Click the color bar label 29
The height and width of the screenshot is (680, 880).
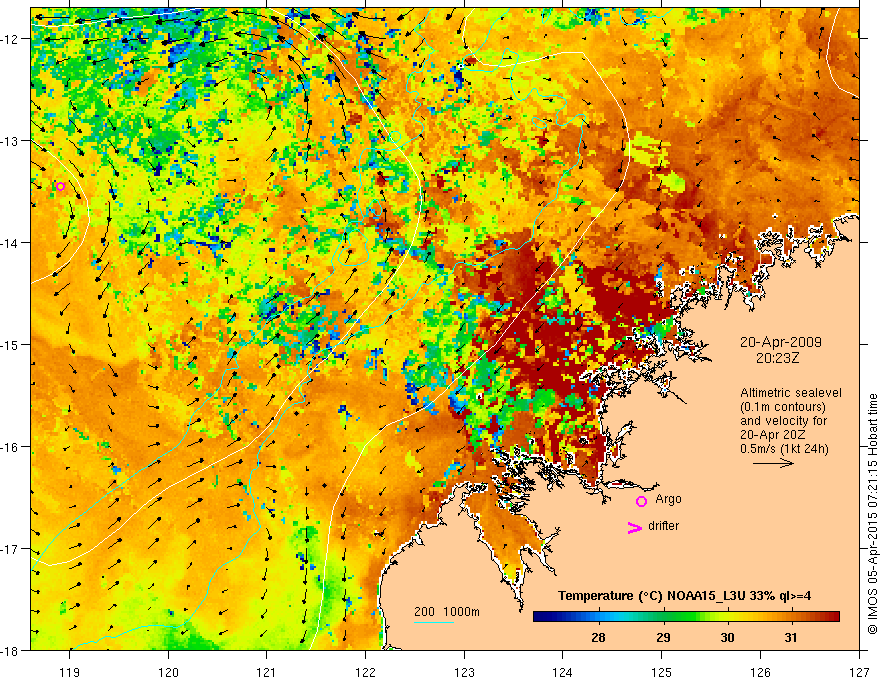(663, 637)
